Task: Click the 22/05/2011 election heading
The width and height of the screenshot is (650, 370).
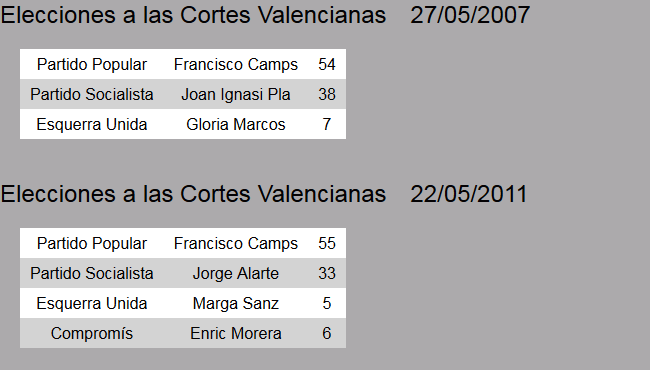Action: 264,194
